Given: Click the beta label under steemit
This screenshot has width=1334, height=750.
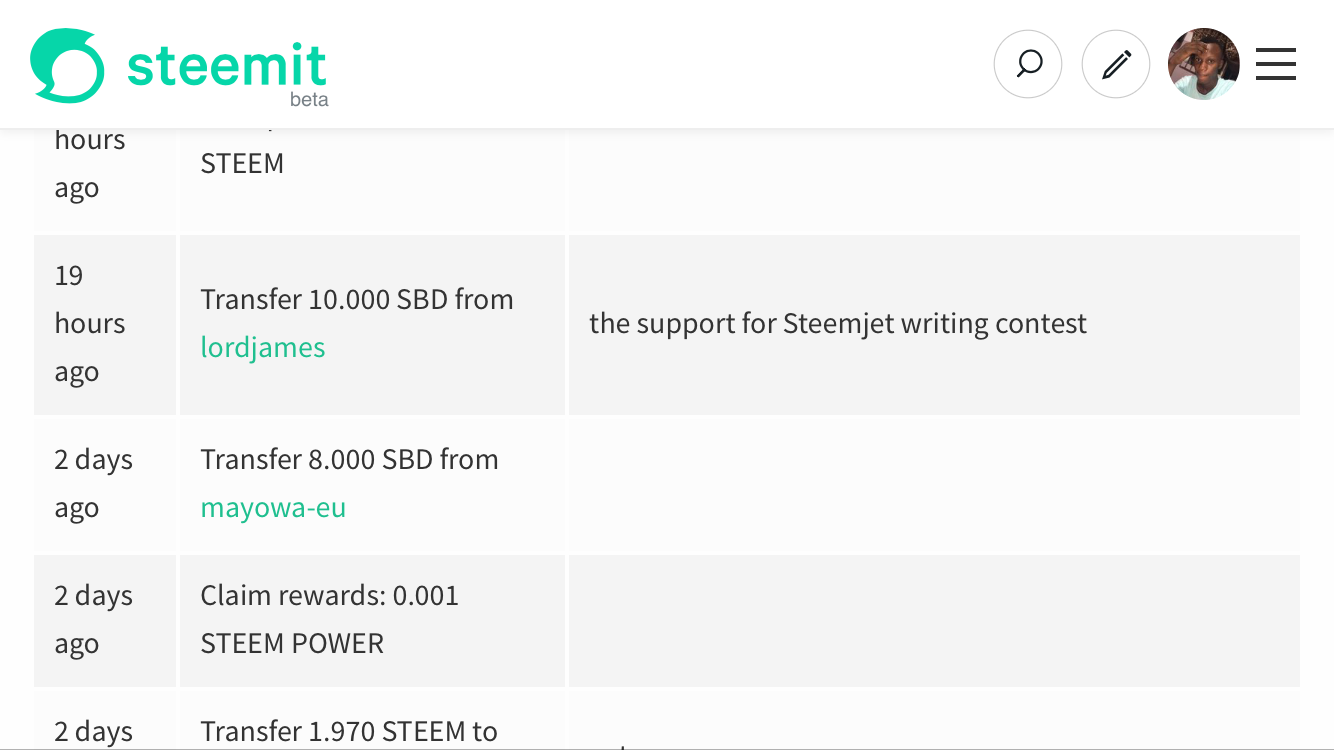Looking at the screenshot, I should tap(309, 100).
